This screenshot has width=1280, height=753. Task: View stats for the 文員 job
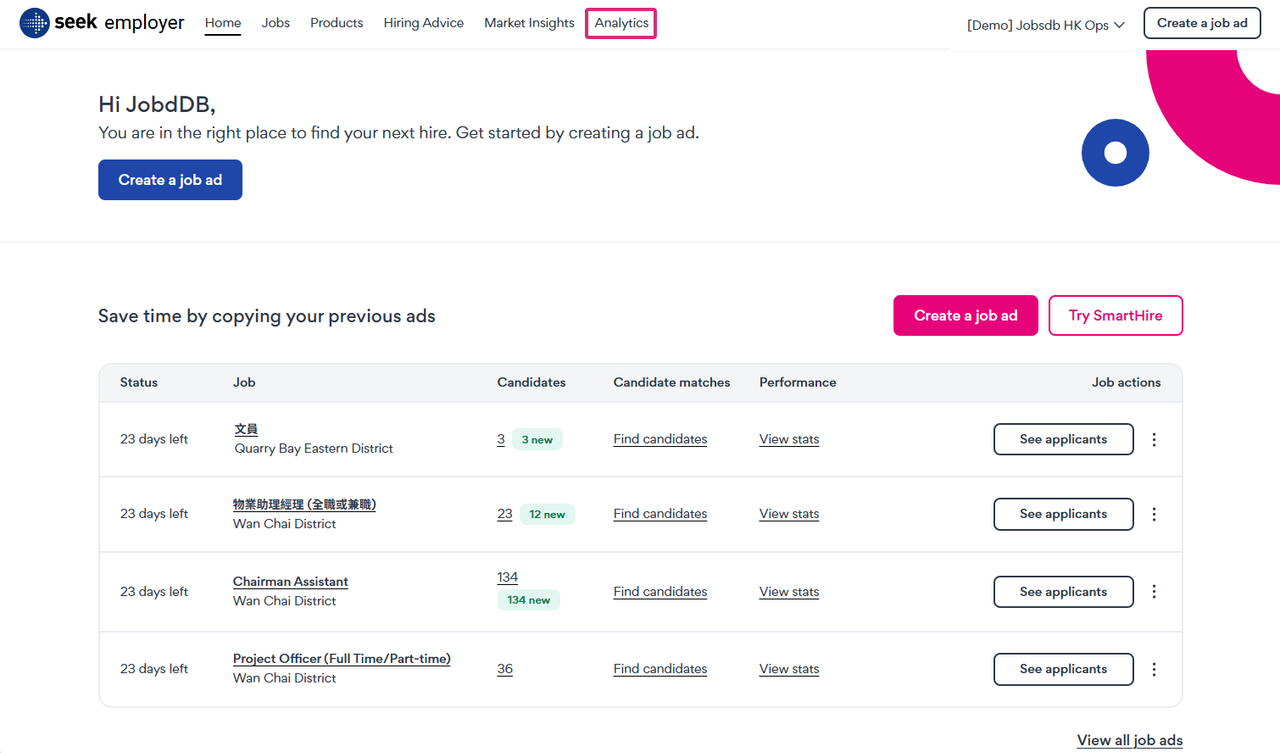789,439
